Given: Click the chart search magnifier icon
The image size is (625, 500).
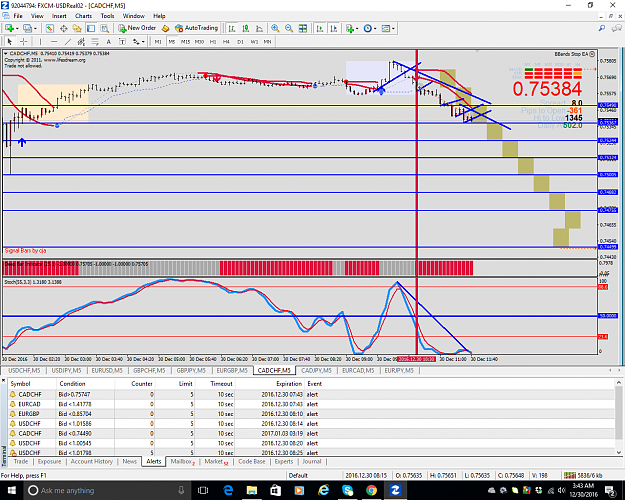Looking at the screenshot, I should click(602, 28).
